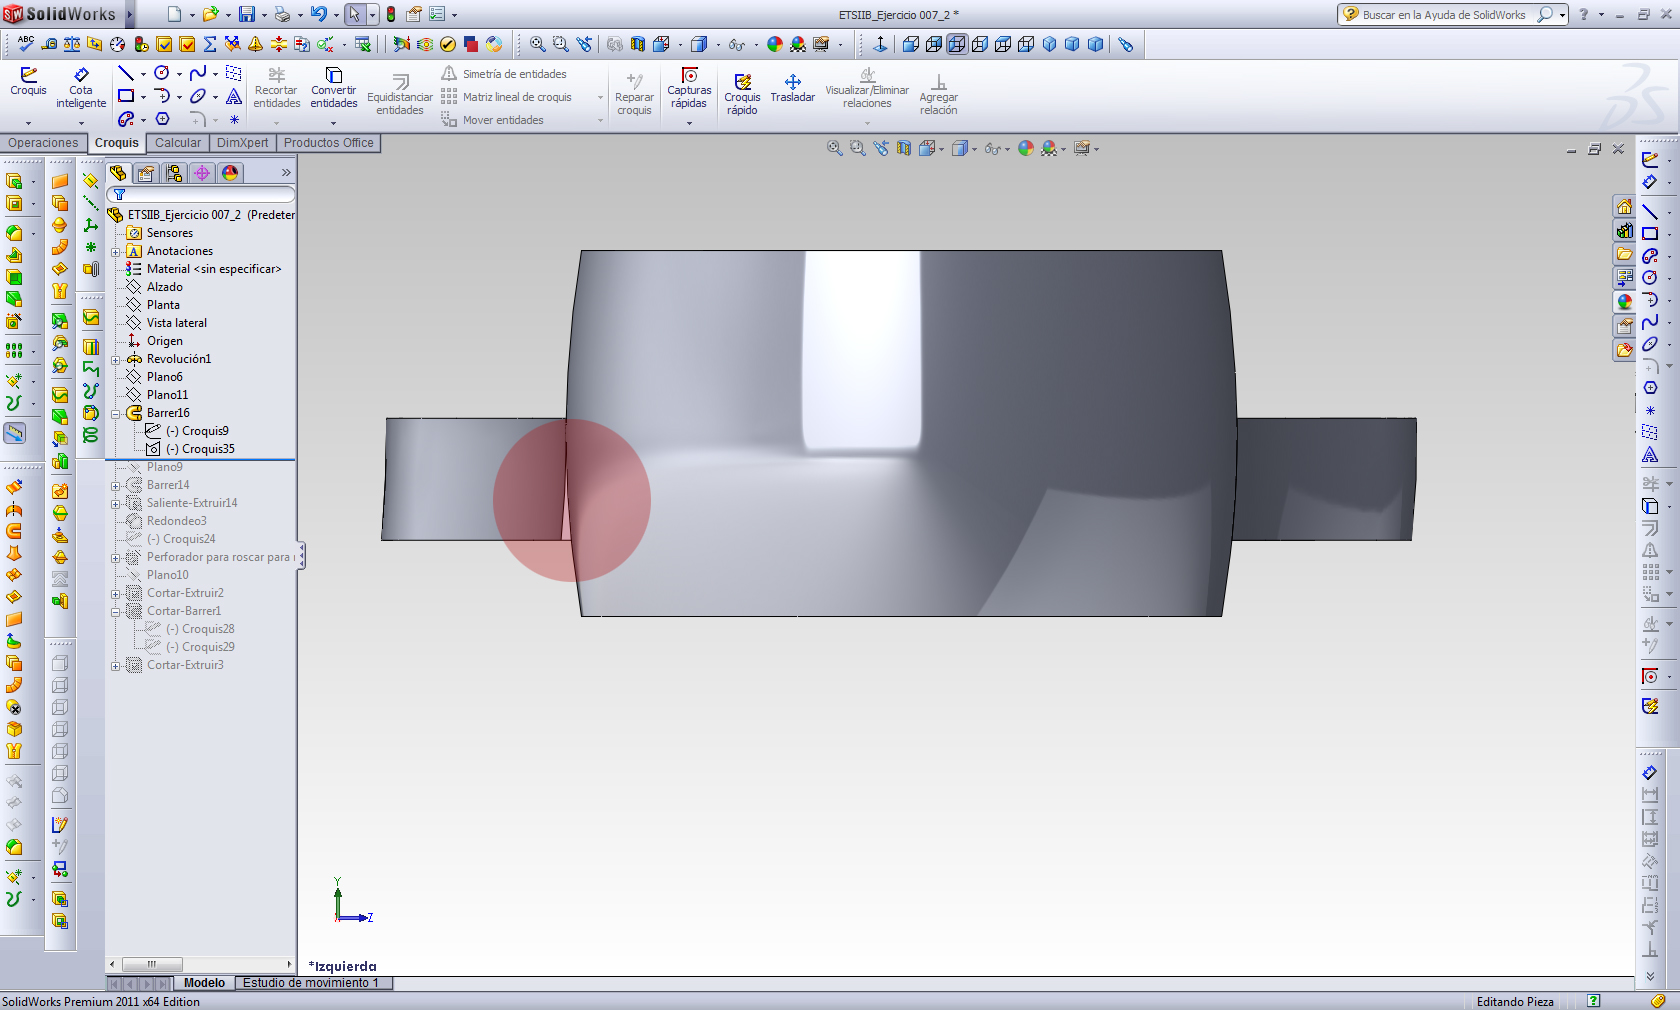Expand the Revolución1 tree node
Screen dimensions: 1680x1010
[x=115, y=360]
